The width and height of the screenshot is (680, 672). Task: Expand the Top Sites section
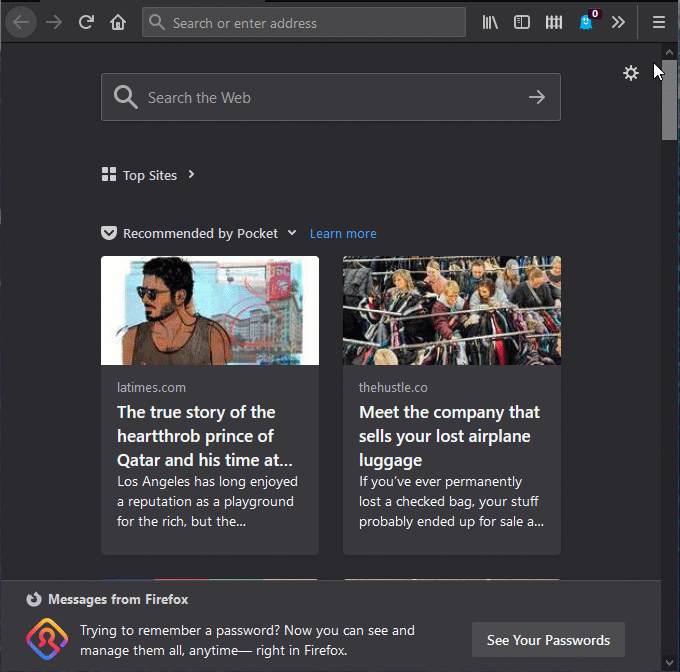(191, 175)
